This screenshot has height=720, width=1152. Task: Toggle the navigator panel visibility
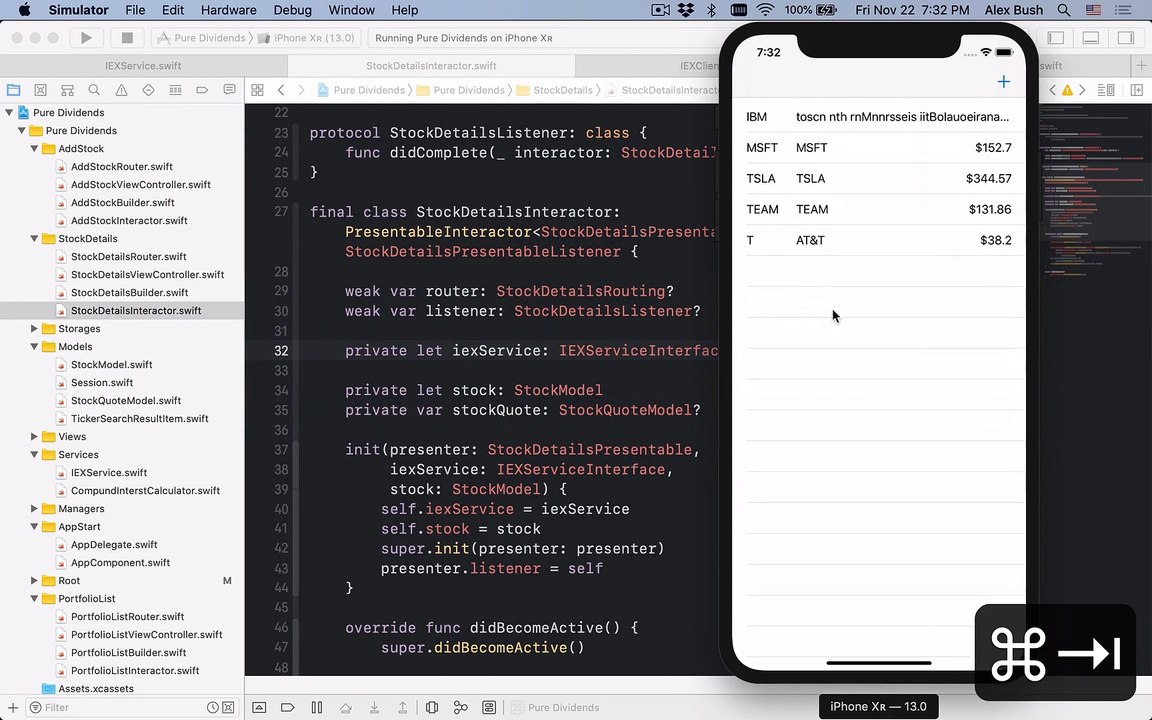pyautogui.click(x=1056, y=37)
